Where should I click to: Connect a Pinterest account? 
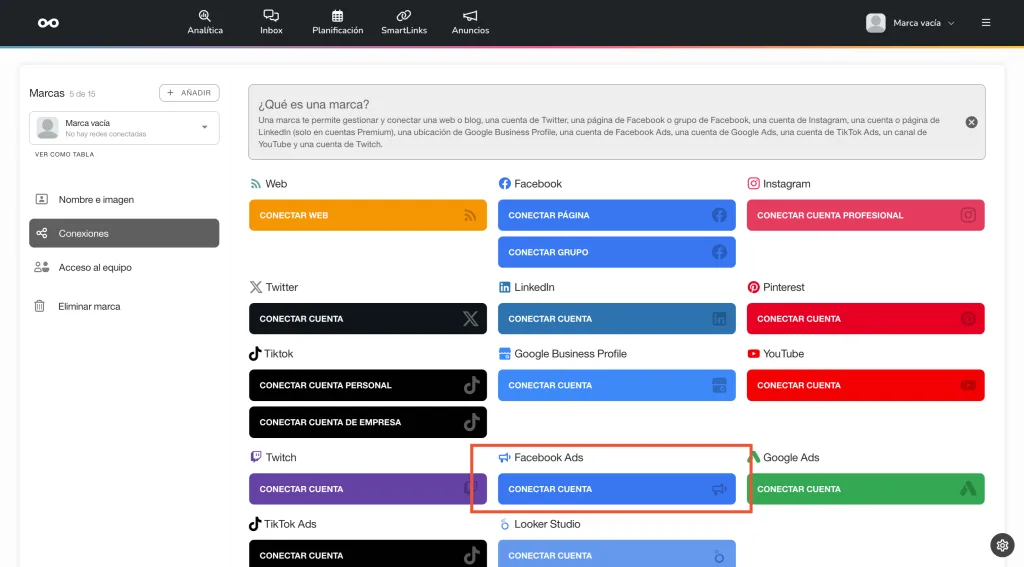(x=865, y=319)
